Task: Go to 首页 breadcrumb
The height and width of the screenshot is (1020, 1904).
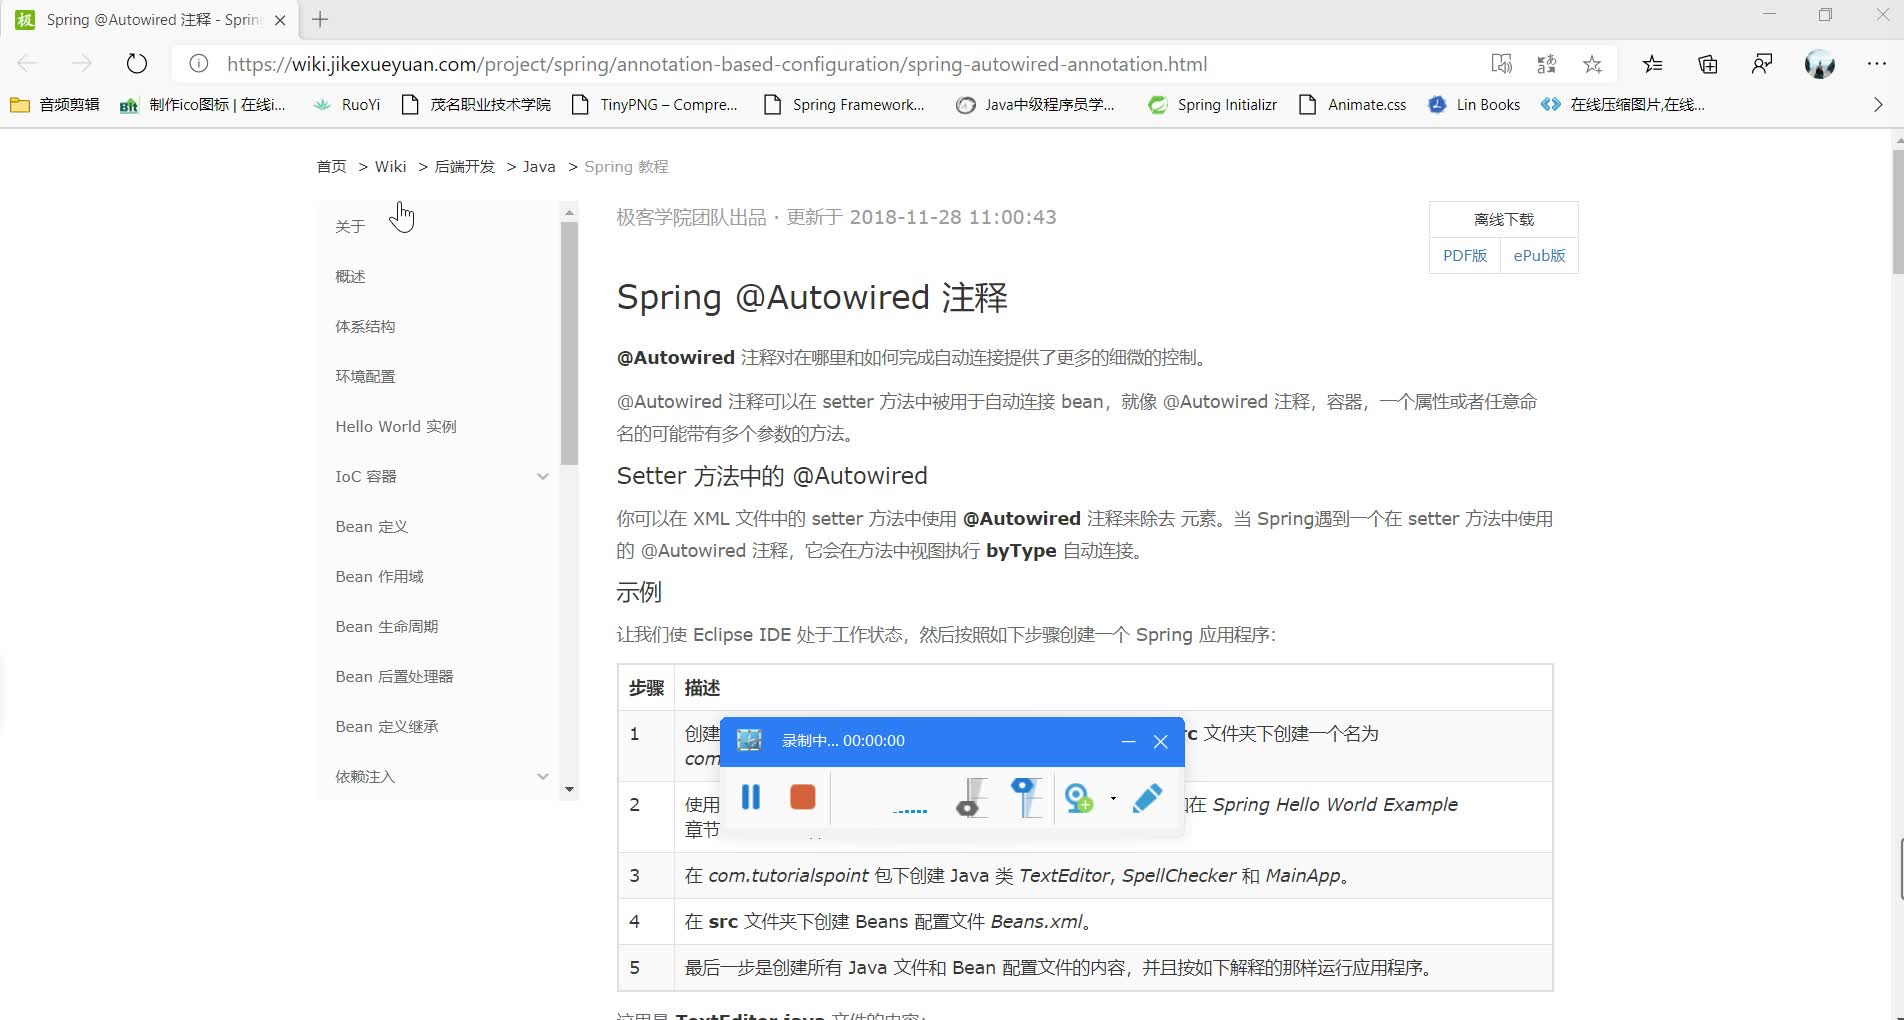Action: coord(331,167)
